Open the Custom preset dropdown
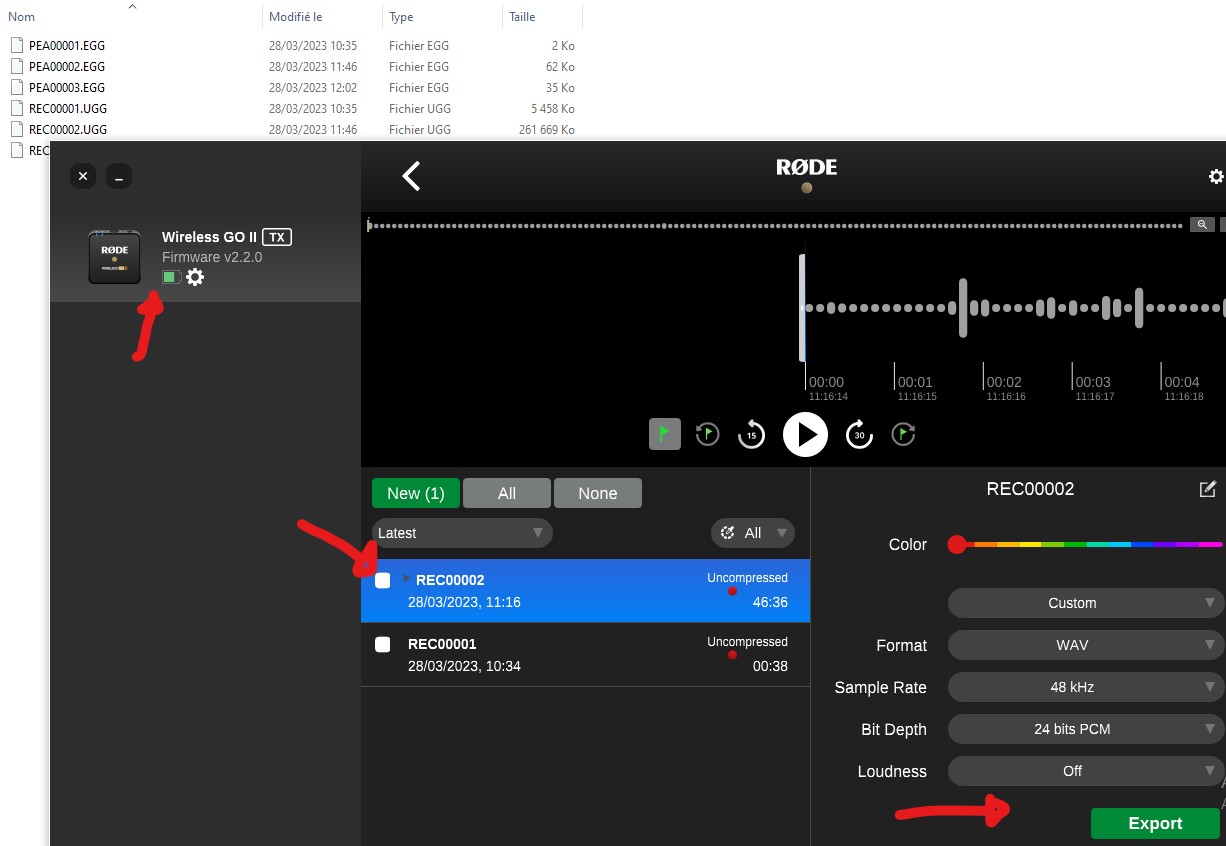Image resolution: width=1226 pixels, height=846 pixels. point(1085,603)
